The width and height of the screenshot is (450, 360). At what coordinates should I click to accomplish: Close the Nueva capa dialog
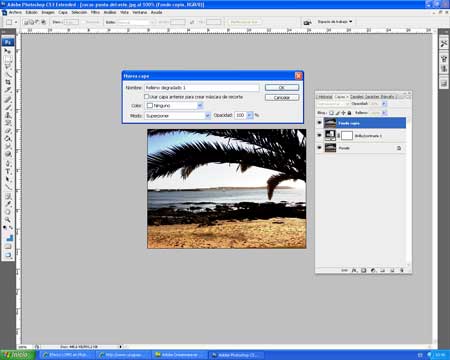299,76
